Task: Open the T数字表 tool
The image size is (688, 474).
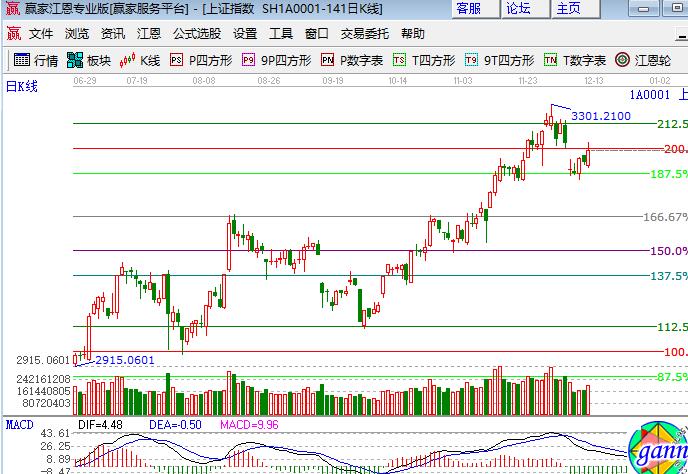Action: coord(575,60)
